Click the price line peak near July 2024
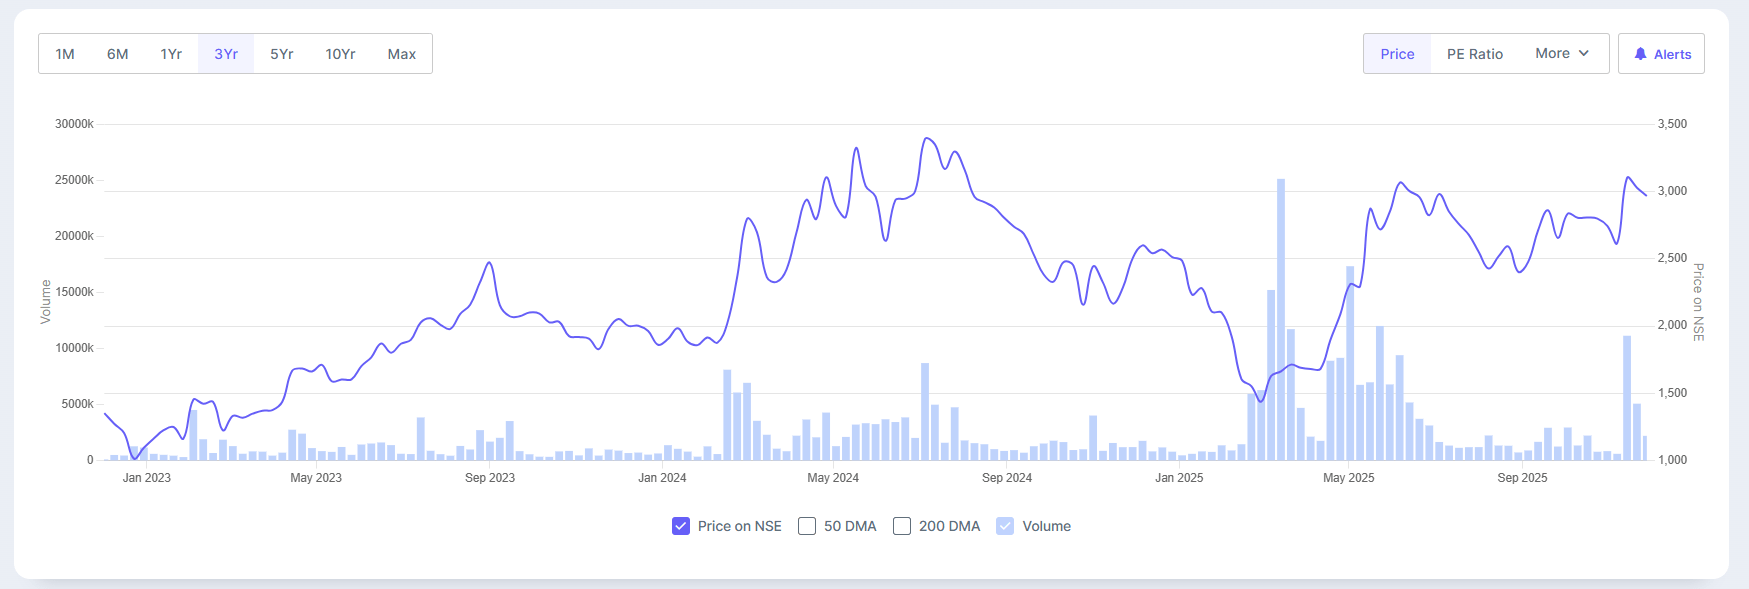This screenshot has width=1749, height=589. click(x=928, y=139)
